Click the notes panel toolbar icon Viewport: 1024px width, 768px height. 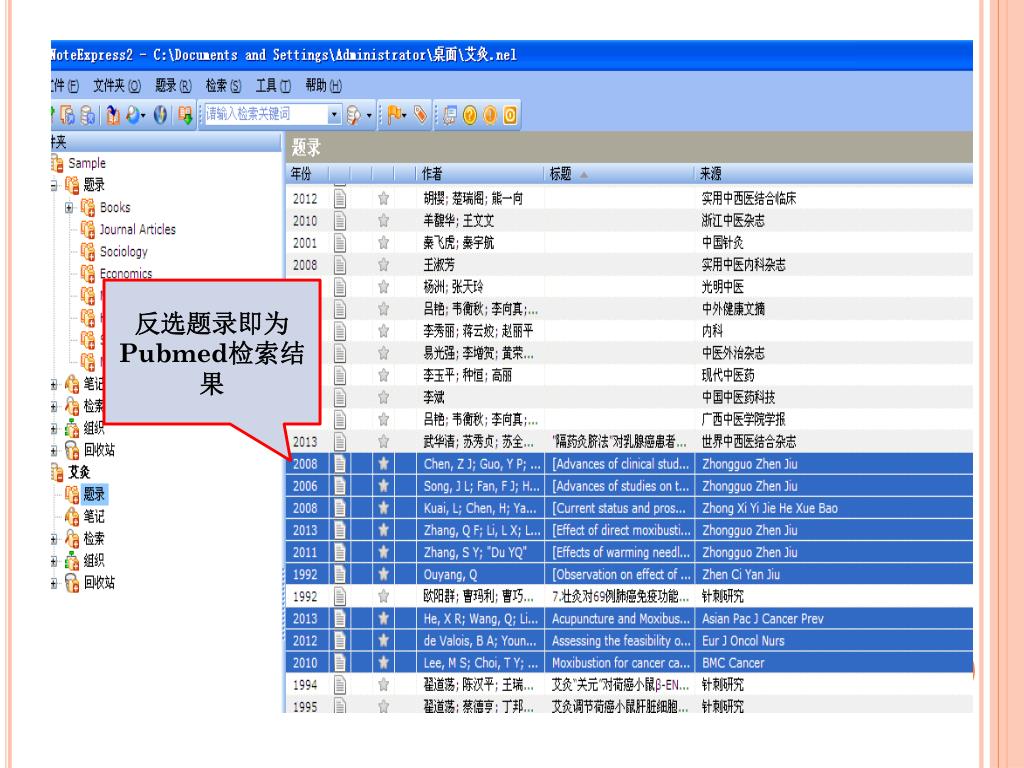tap(449, 115)
